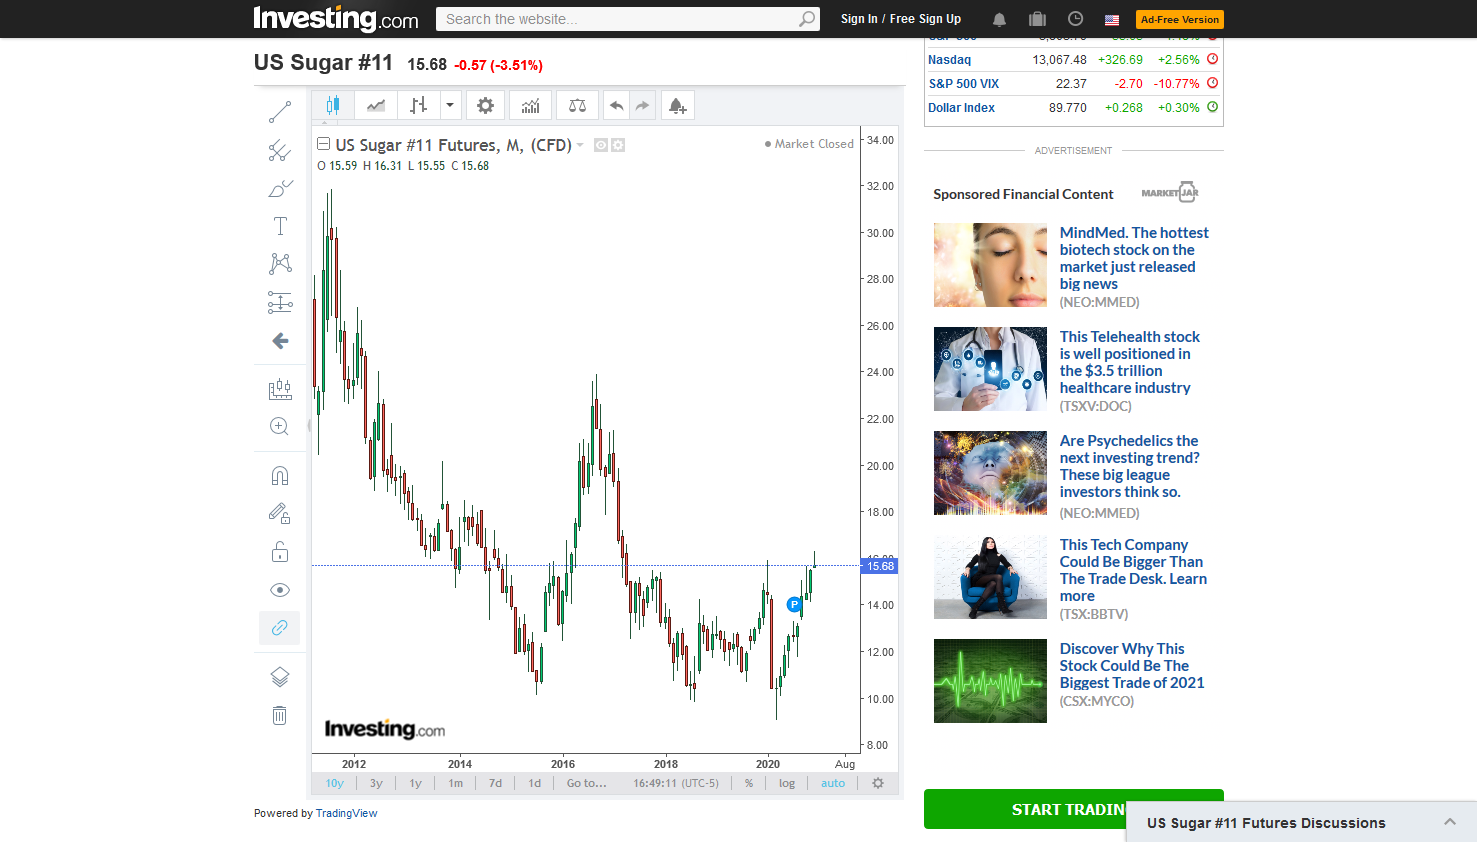This screenshot has width=1477, height=842.
Task: Click the left arrow back icon in sidebar
Action: [280, 341]
